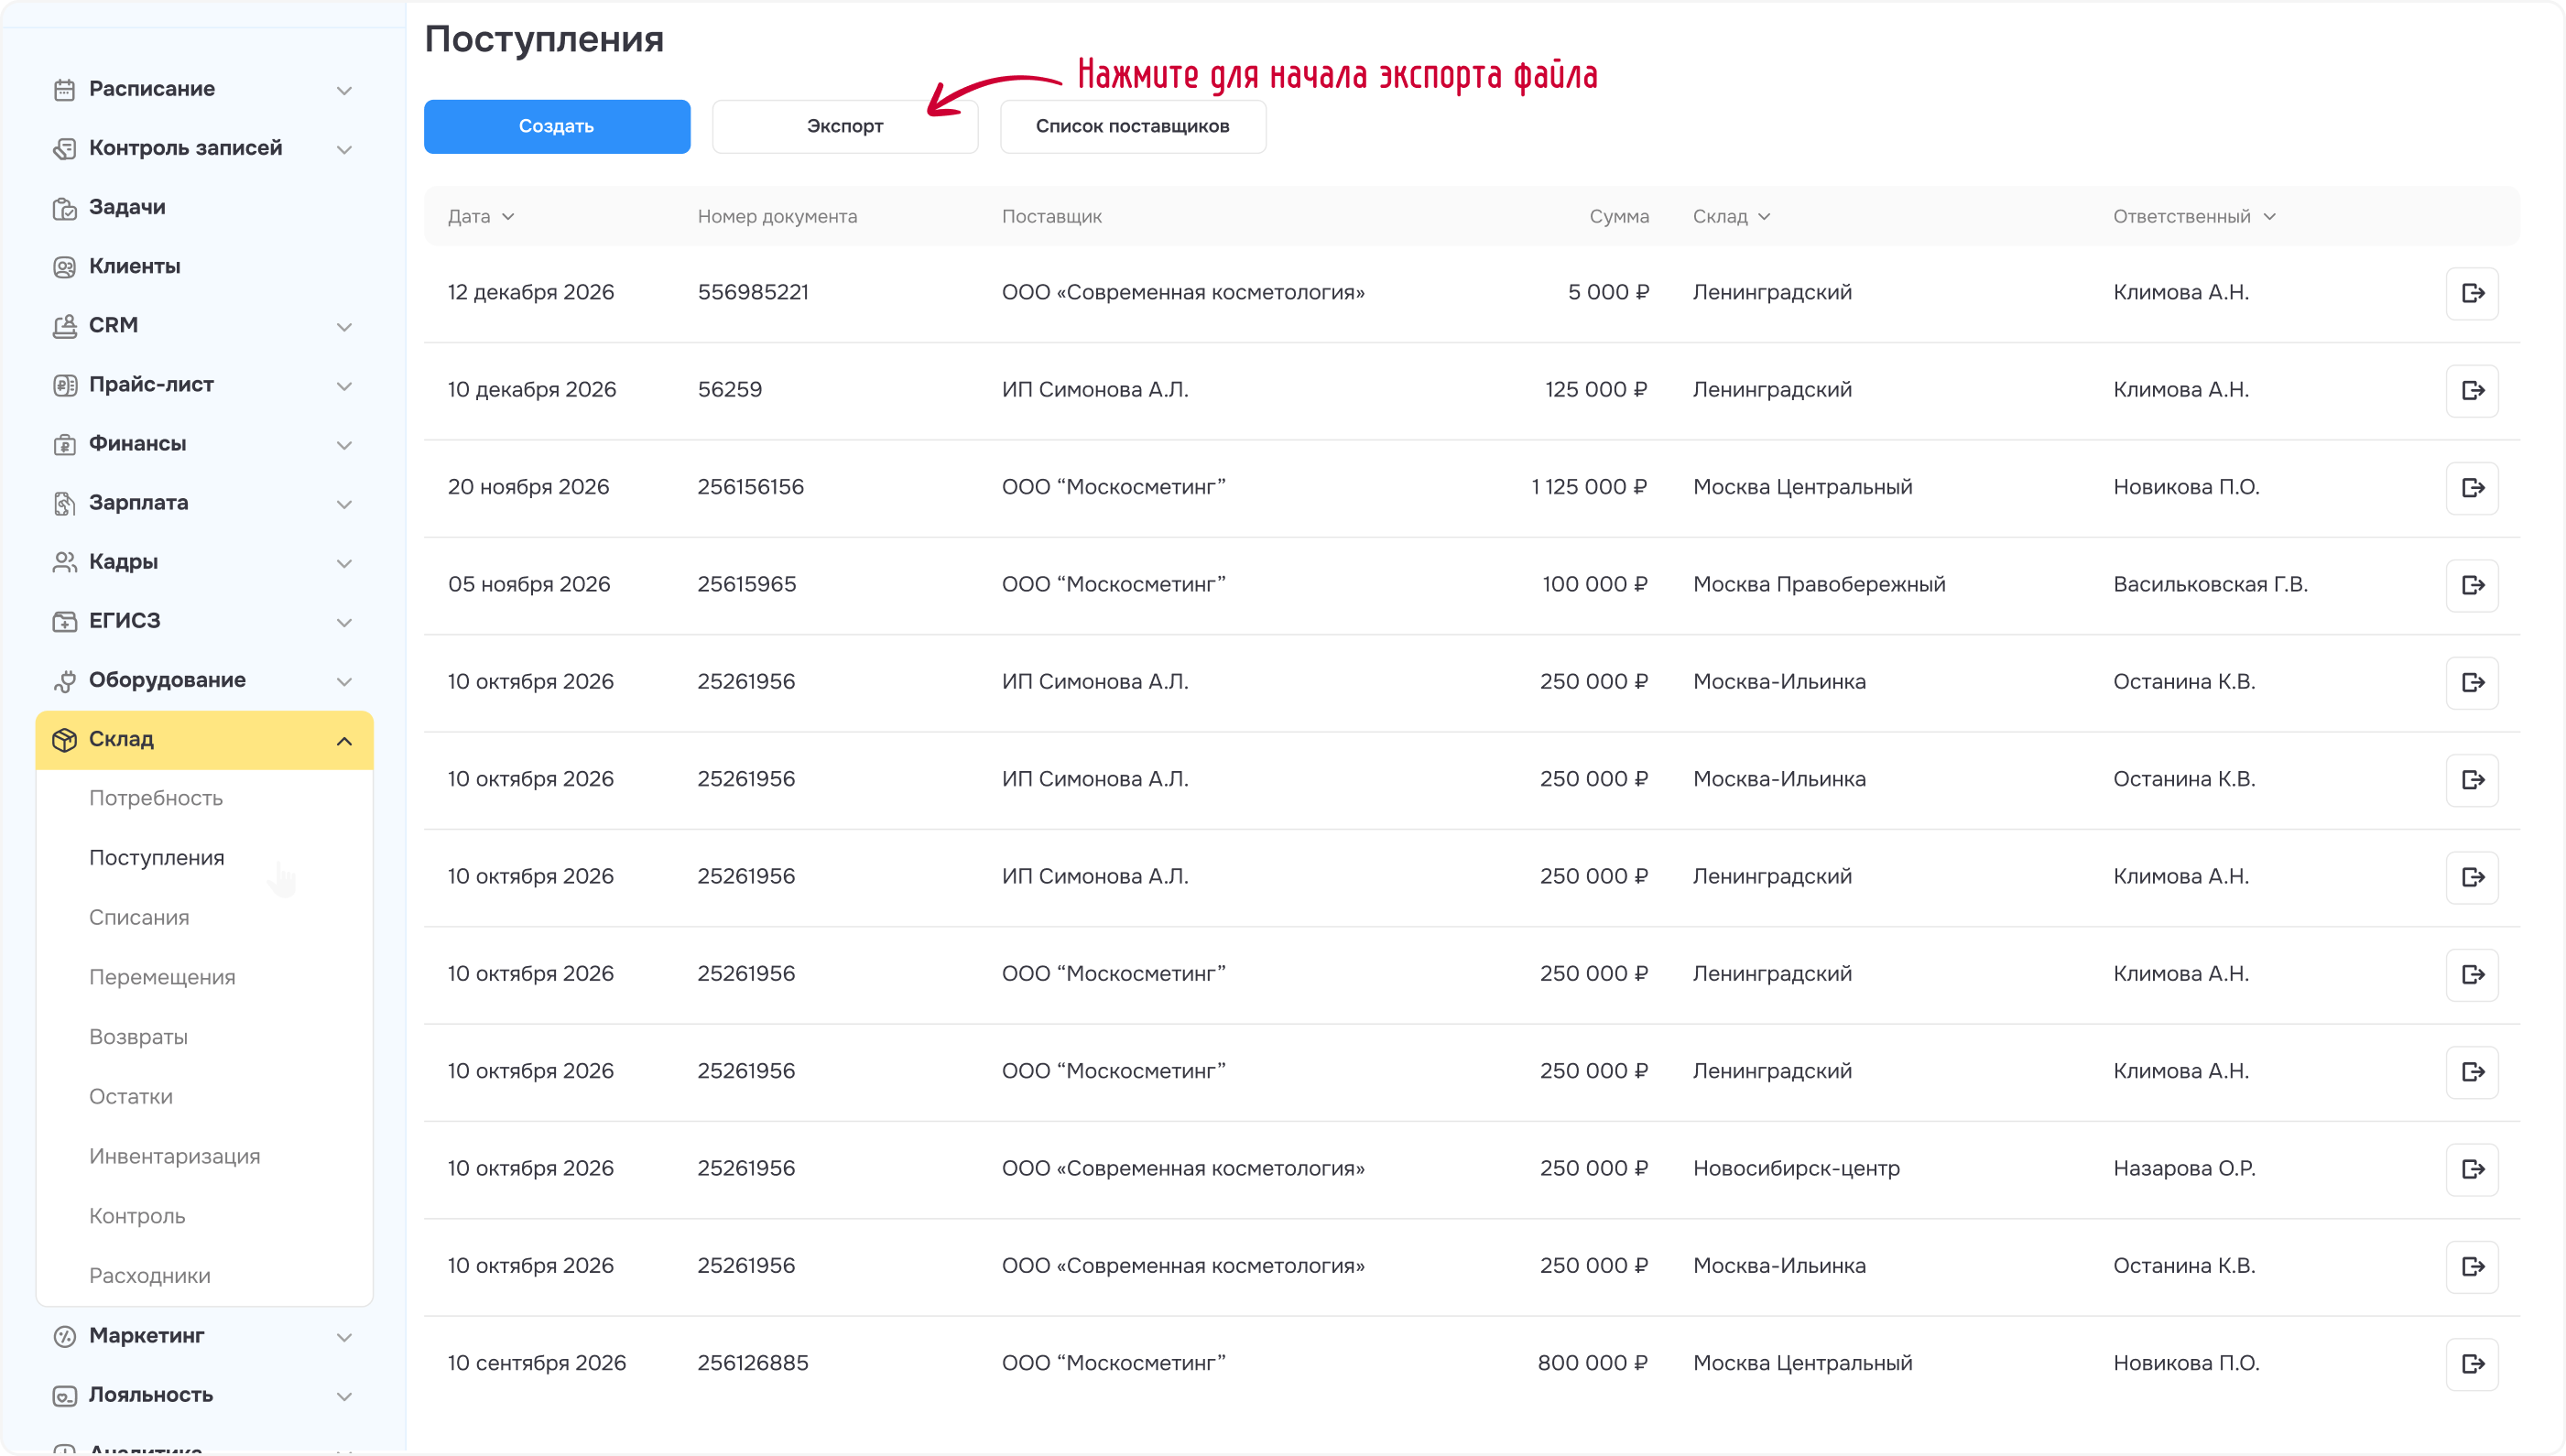The image size is (2566, 1456).
Task: Click export icon for 10 сентября 2026 row
Action: tap(2472, 1364)
